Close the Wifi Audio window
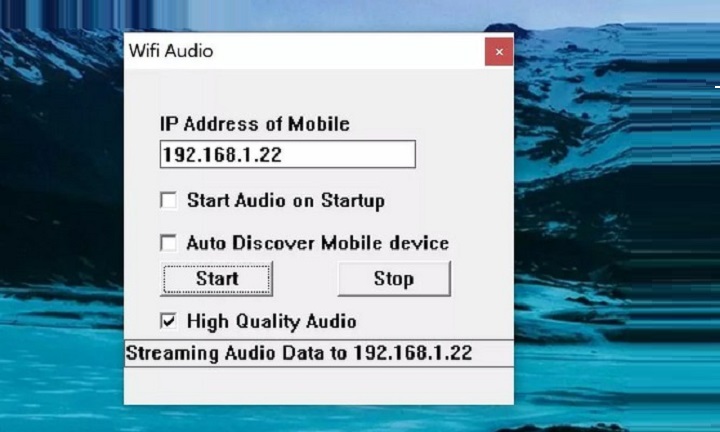 499,52
